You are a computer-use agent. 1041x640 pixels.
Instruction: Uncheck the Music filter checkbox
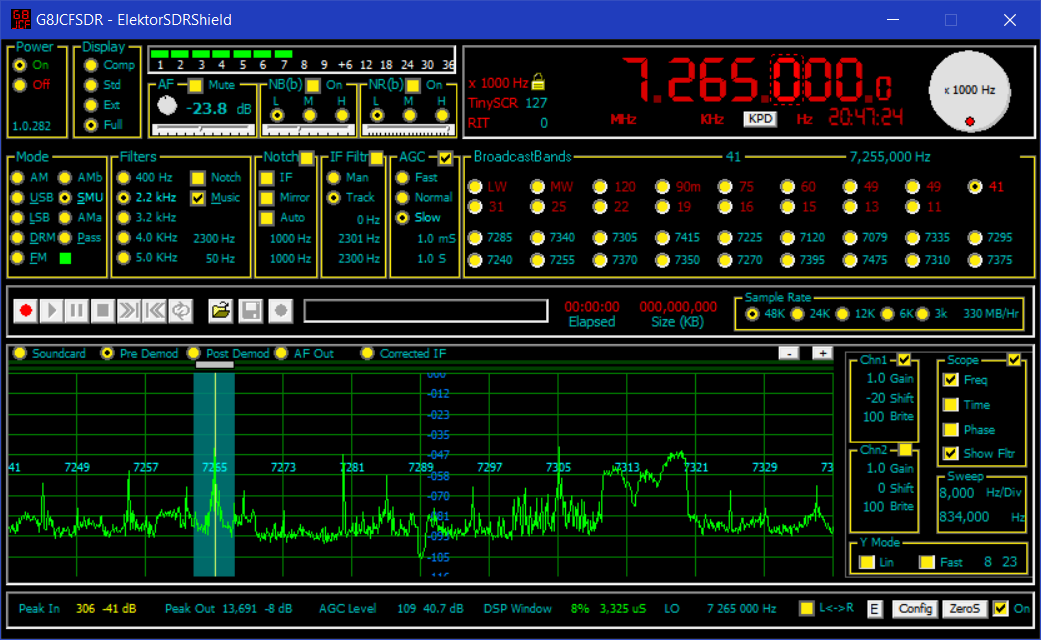tap(198, 198)
